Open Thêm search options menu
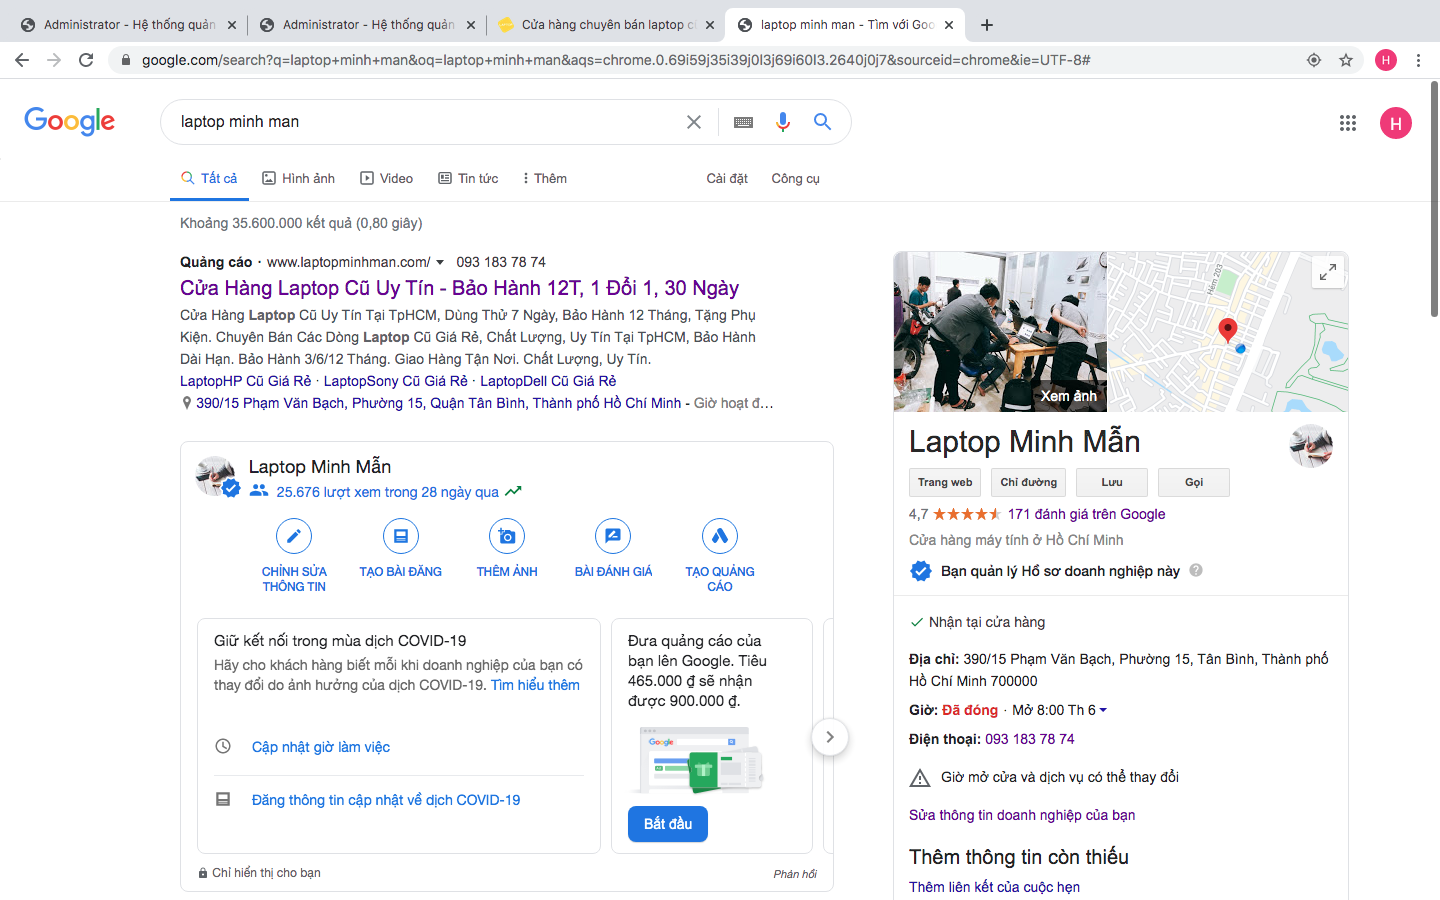 (x=545, y=179)
